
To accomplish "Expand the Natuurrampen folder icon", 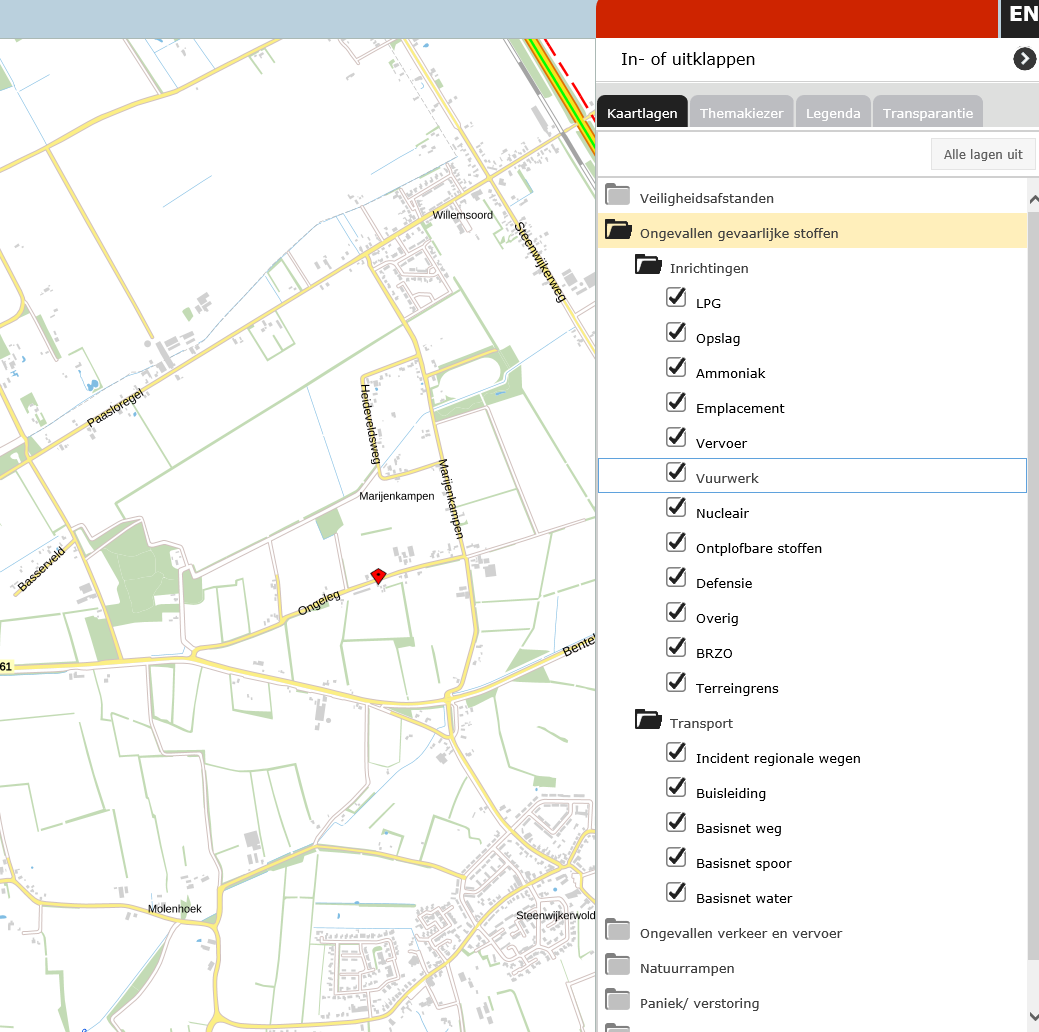I will pos(618,965).
